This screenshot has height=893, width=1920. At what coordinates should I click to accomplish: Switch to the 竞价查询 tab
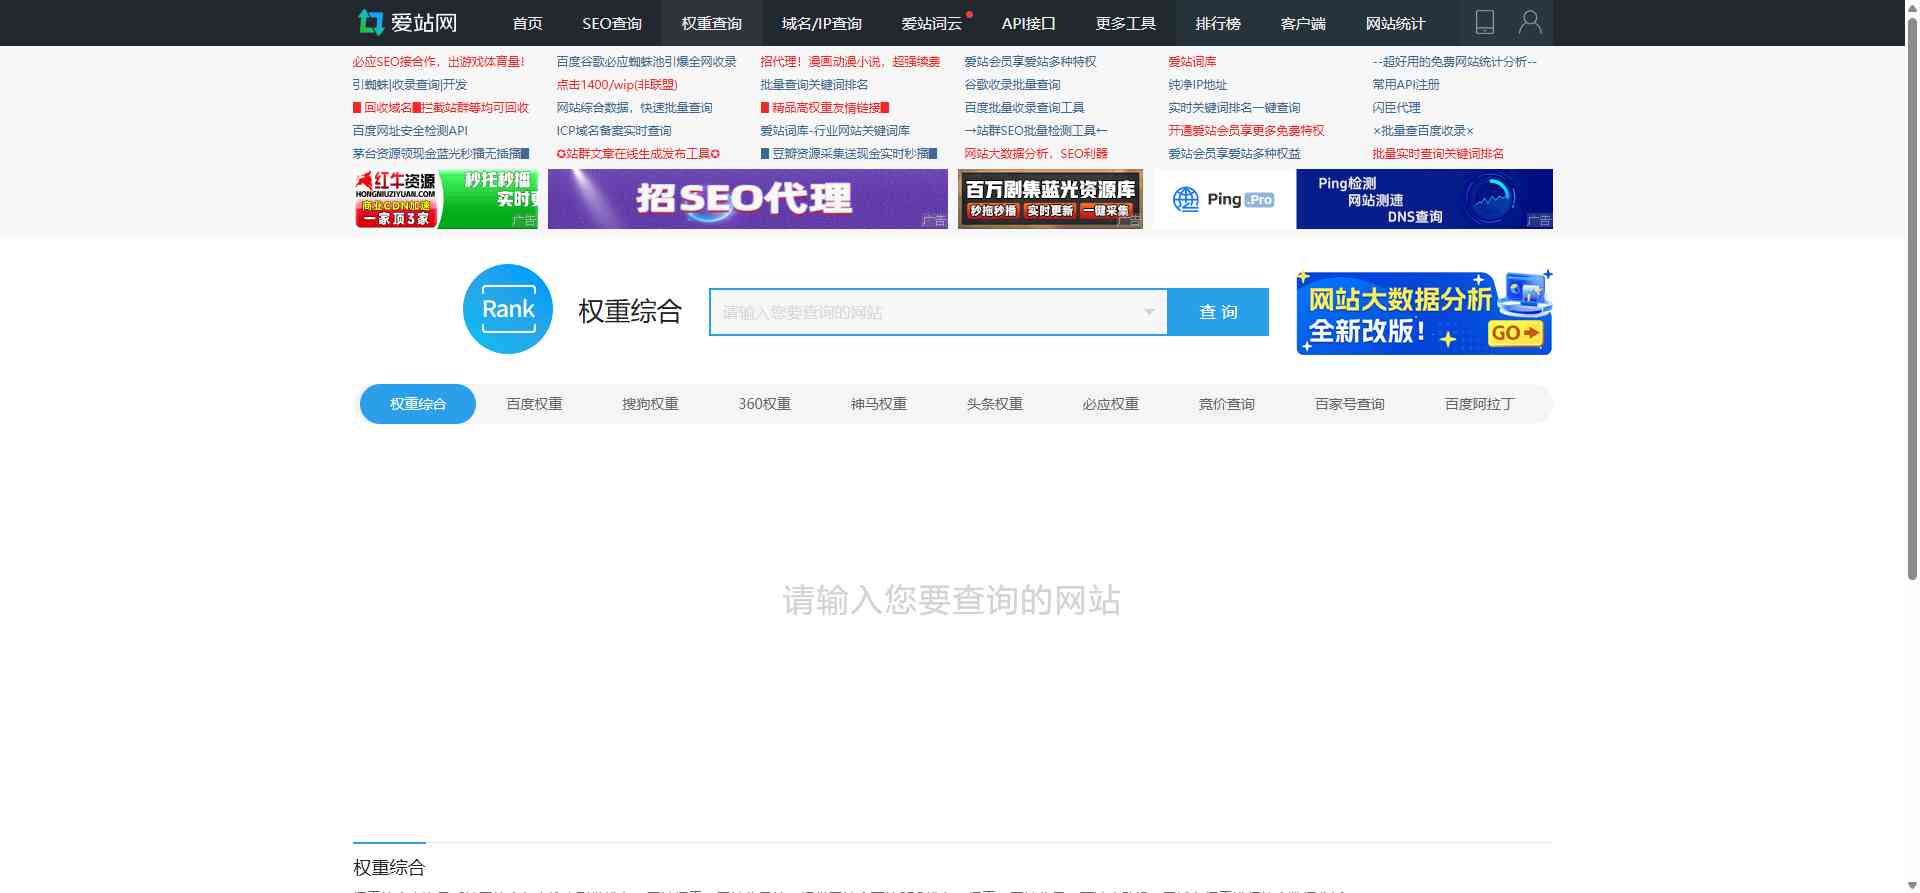point(1226,404)
